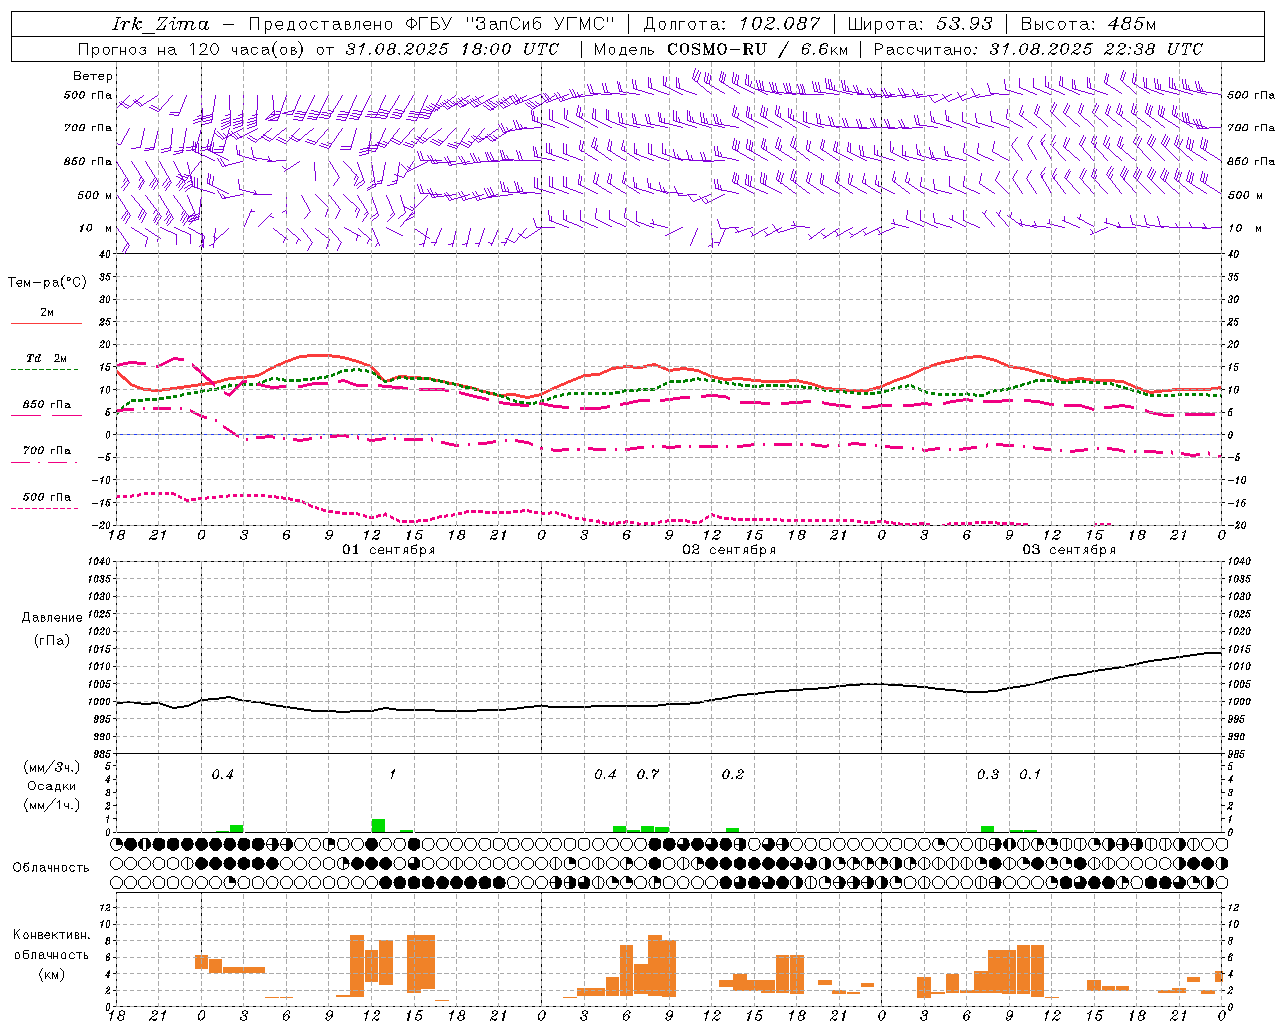Click the longitude value Долгота: 102.087

(x=732, y=23)
